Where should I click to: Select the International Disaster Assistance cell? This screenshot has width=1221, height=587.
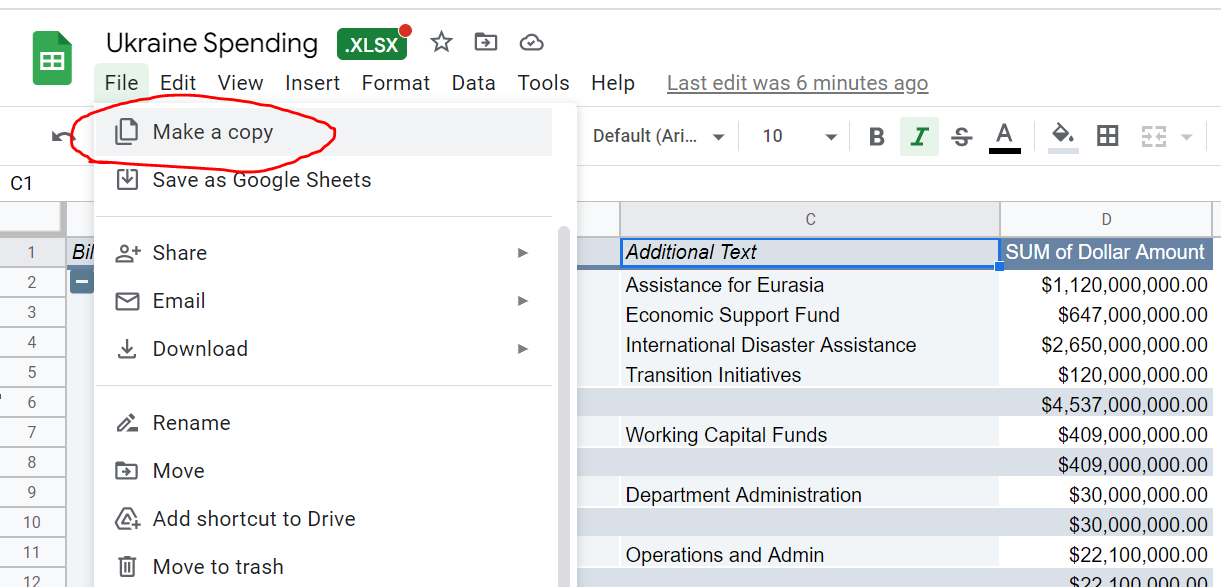click(810, 345)
